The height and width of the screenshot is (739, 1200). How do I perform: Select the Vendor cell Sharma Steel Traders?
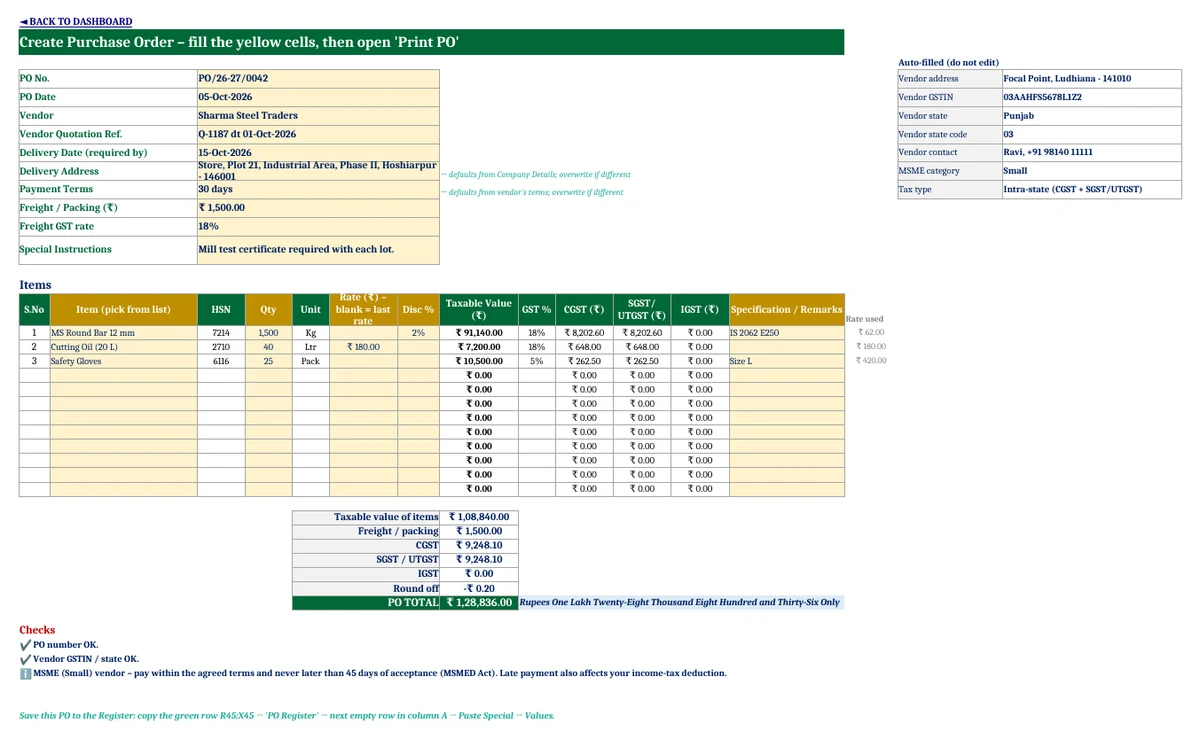(x=318, y=115)
